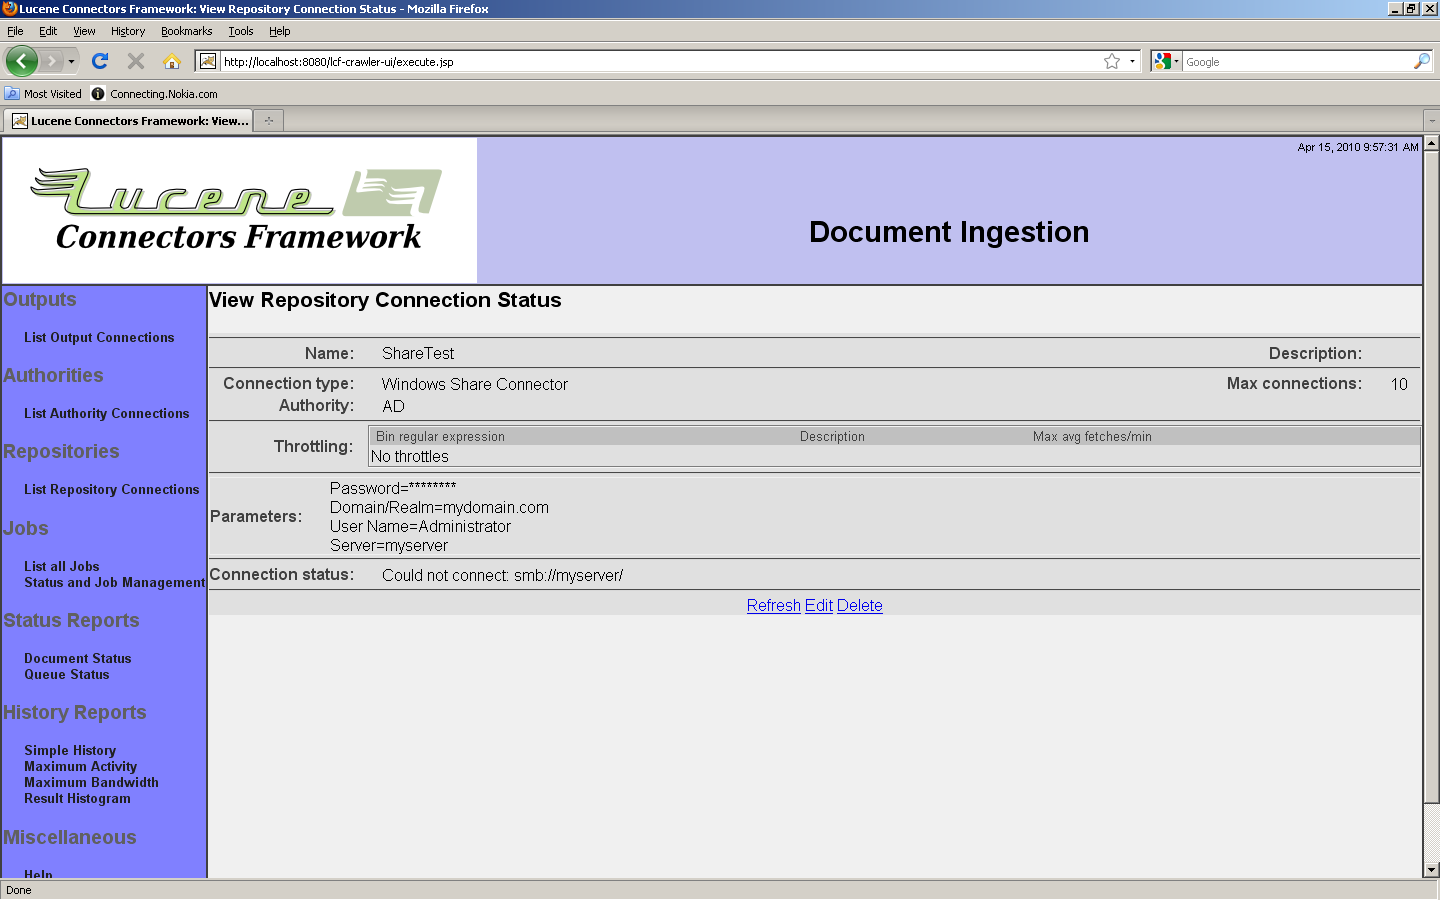The height and width of the screenshot is (900, 1440).
Task: Open a new tab with the tab button
Action: (268, 121)
